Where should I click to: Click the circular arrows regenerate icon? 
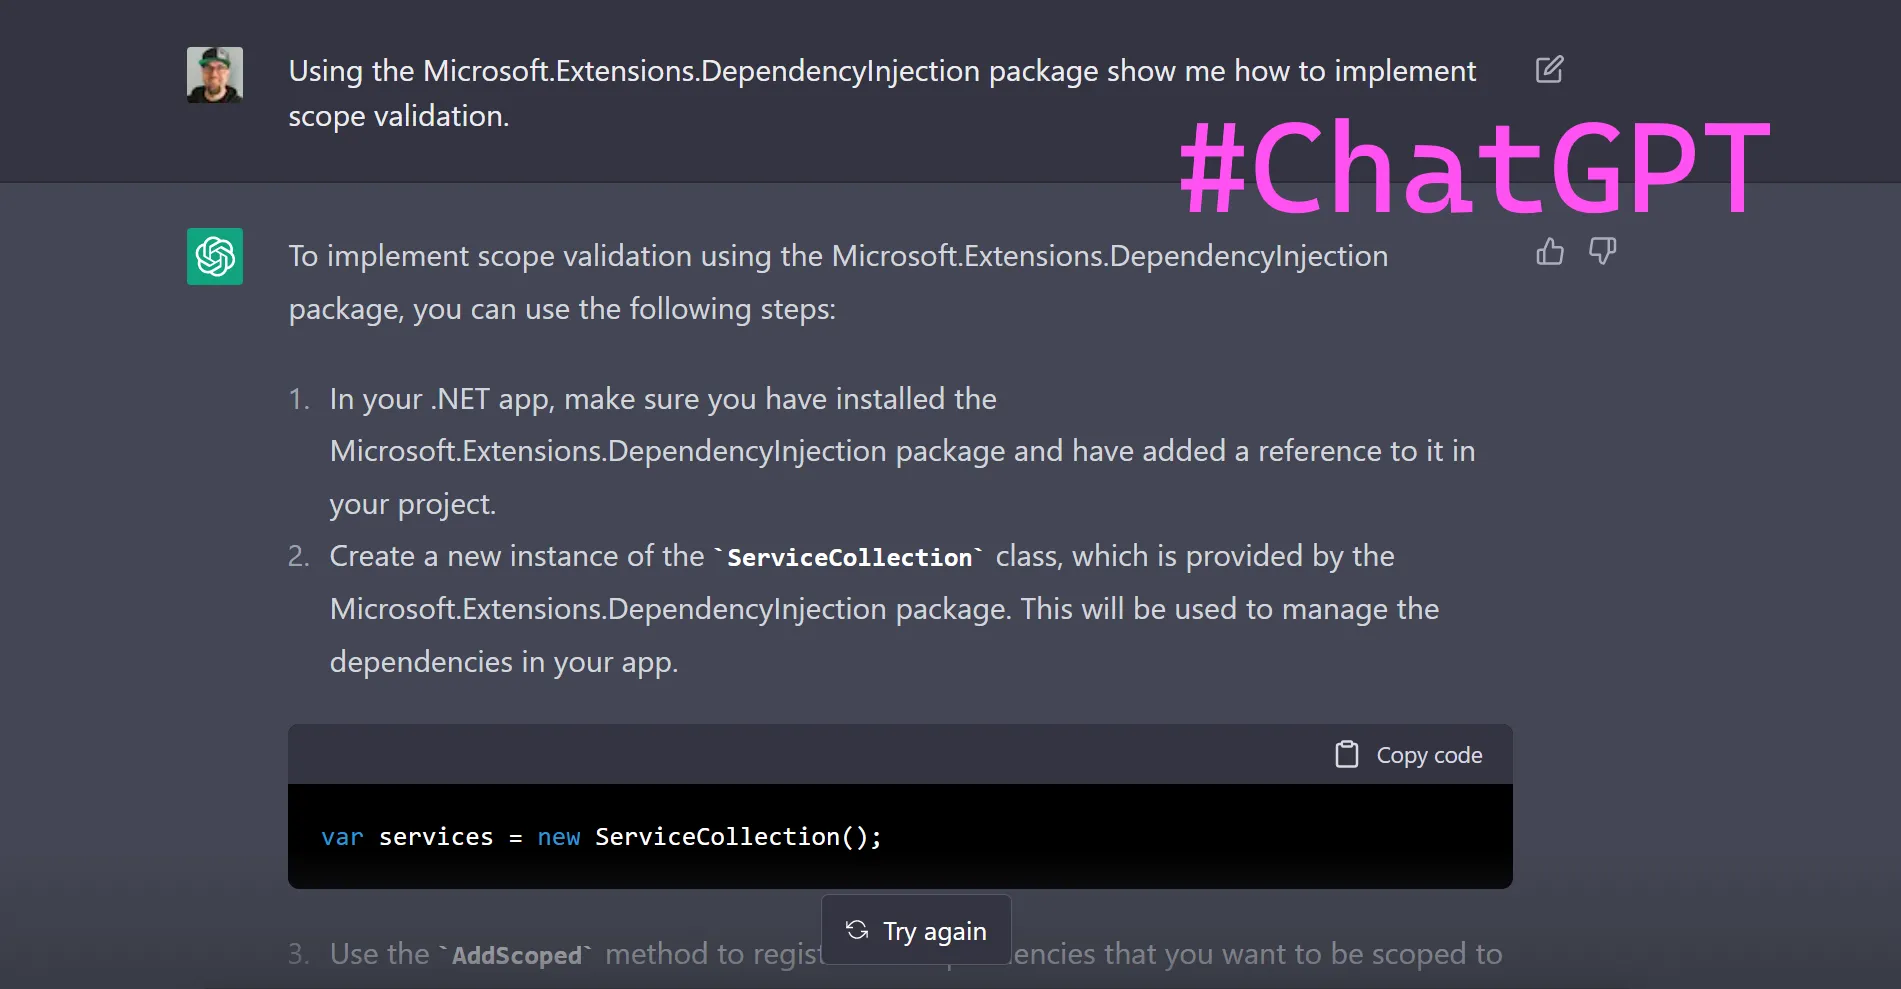(x=857, y=930)
